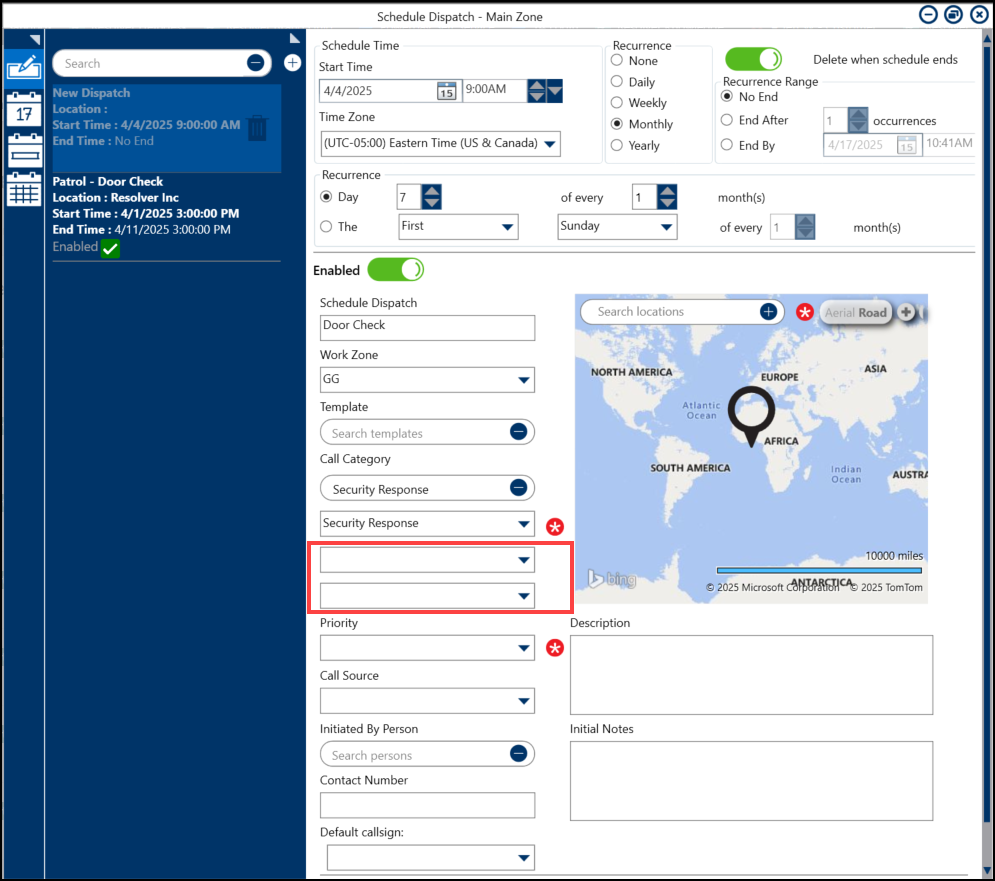Image resolution: width=995 pixels, height=881 pixels.
Task: Click the Description text box
Action: tap(750, 674)
